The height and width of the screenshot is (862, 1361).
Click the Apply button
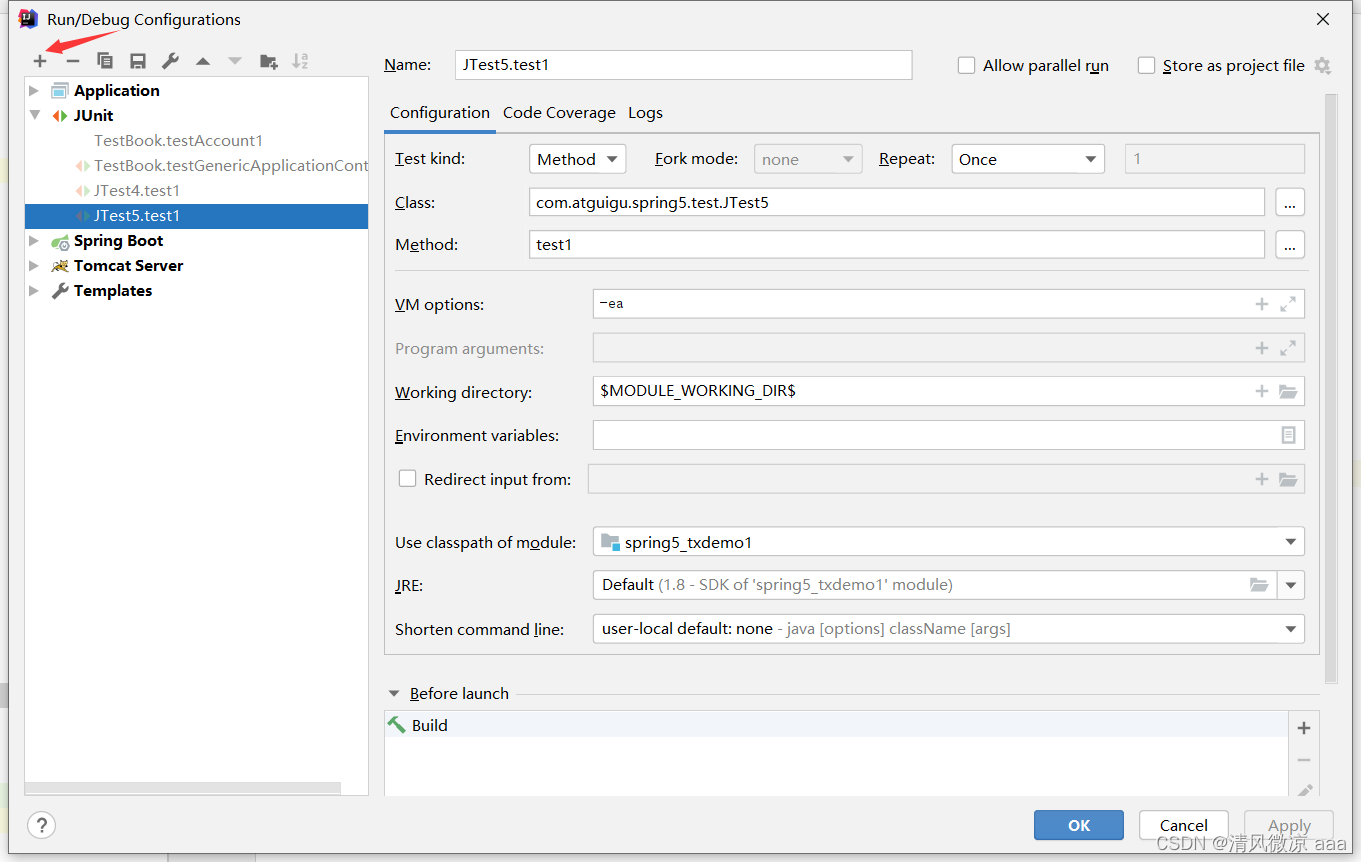tap(1289, 825)
